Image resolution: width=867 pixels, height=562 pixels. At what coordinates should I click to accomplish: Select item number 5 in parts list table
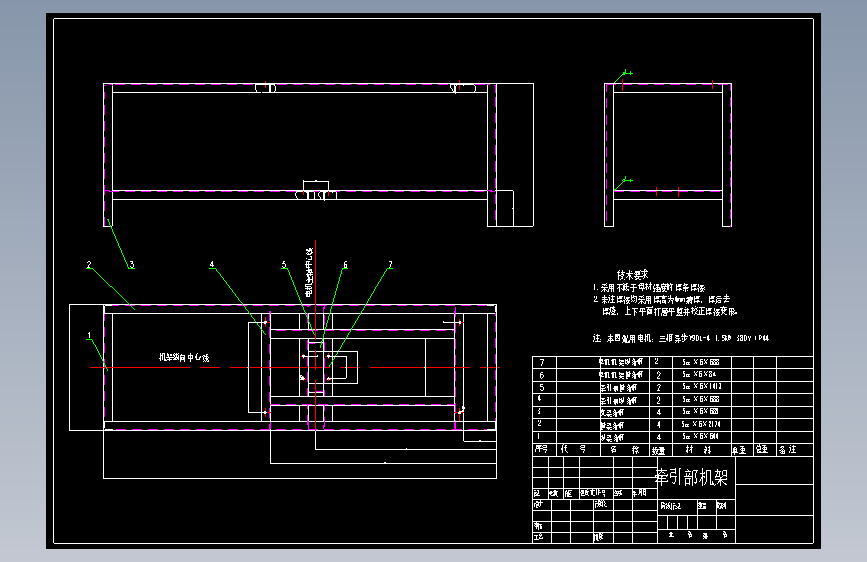click(x=542, y=387)
